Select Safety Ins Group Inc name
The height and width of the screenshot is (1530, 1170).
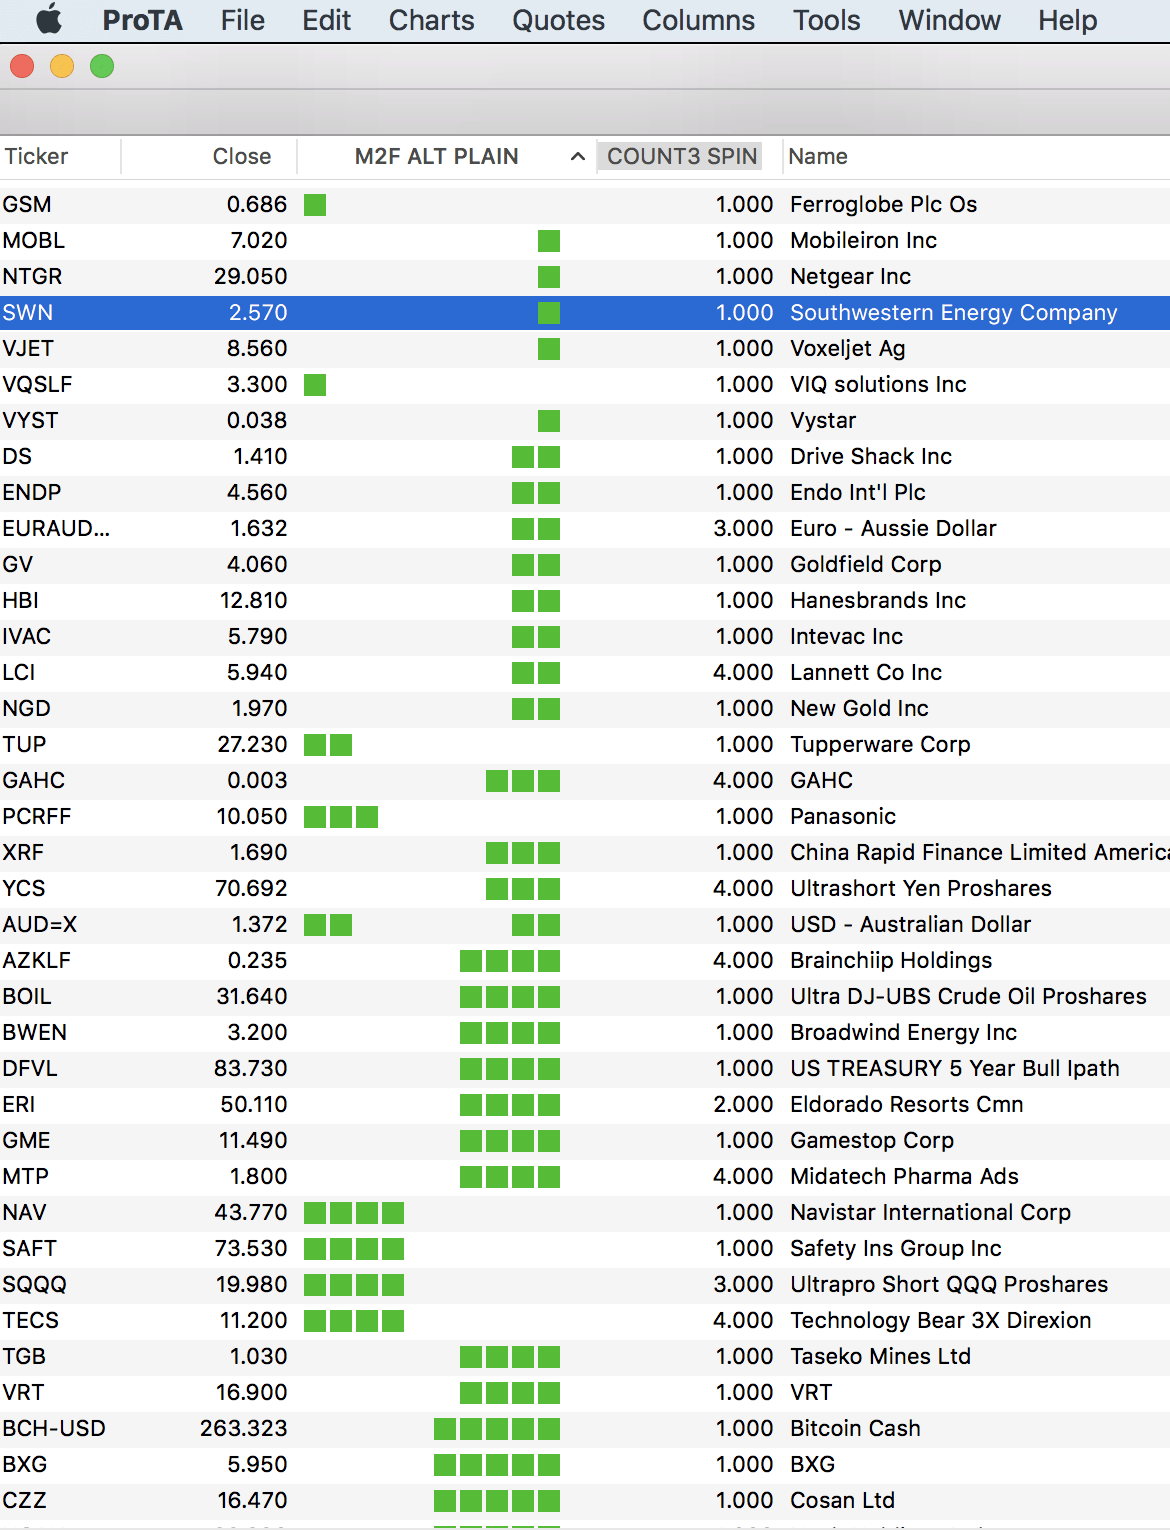(896, 1249)
